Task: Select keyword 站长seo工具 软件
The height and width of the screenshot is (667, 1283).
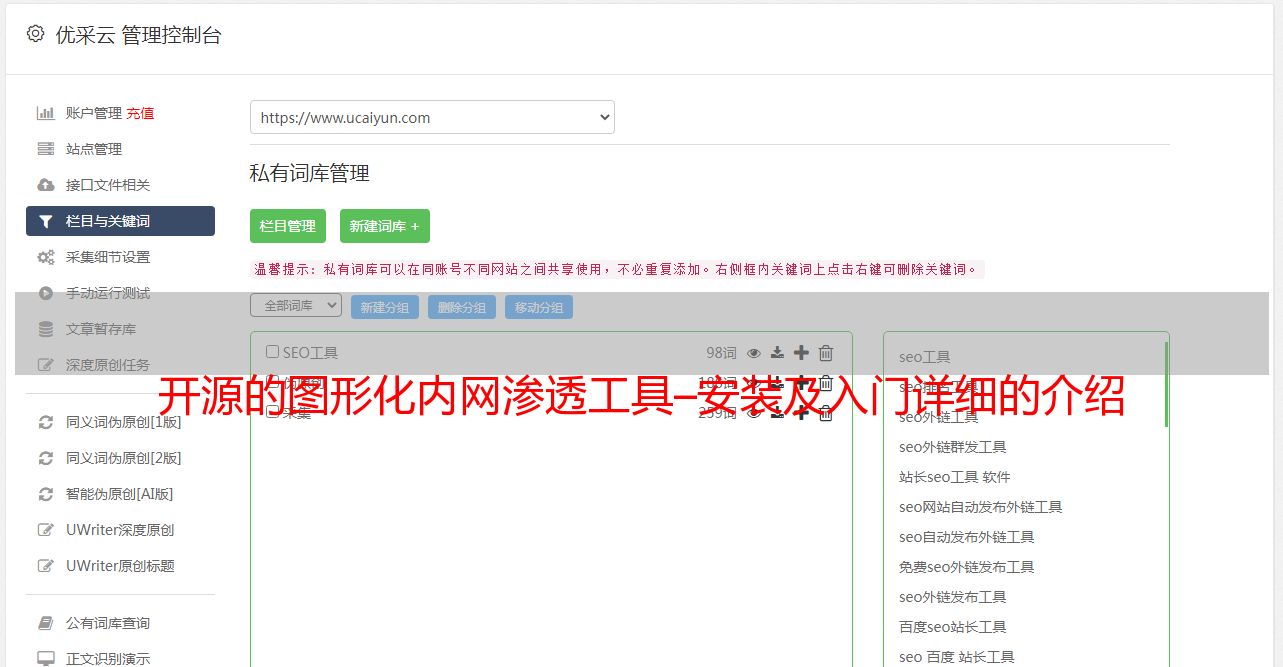Action: pyautogui.click(x=955, y=477)
